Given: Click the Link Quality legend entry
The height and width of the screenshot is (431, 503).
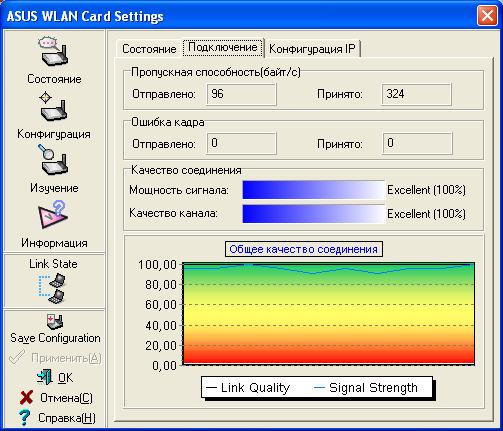Looking at the screenshot, I should point(248,387).
